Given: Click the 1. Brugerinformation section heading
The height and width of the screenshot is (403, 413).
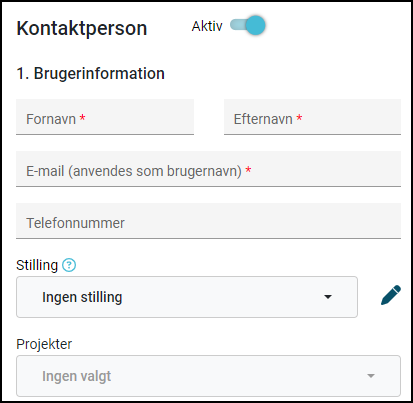Looking at the screenshot, I should (91, 73).
